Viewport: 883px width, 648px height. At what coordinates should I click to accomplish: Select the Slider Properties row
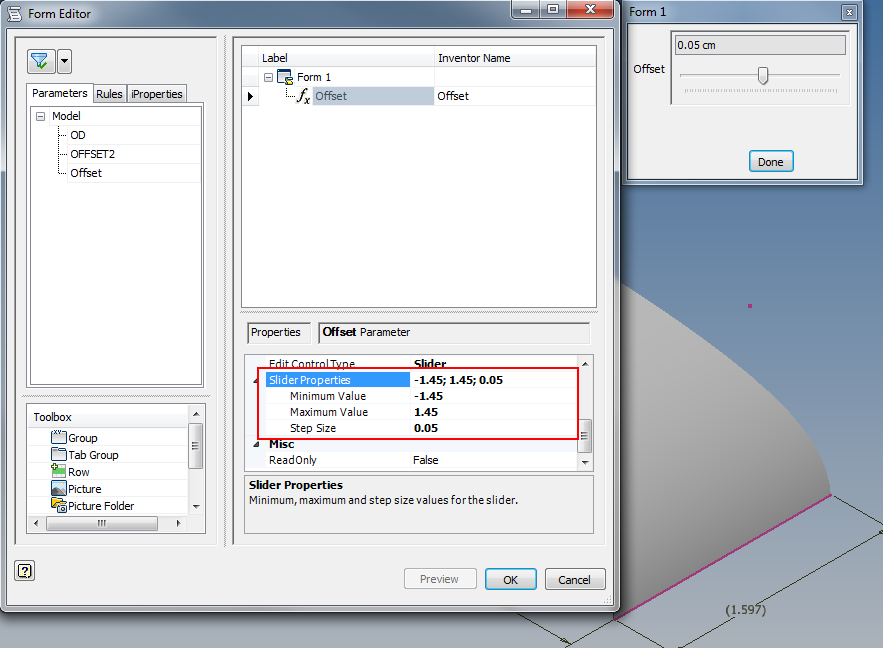(338, 380)
